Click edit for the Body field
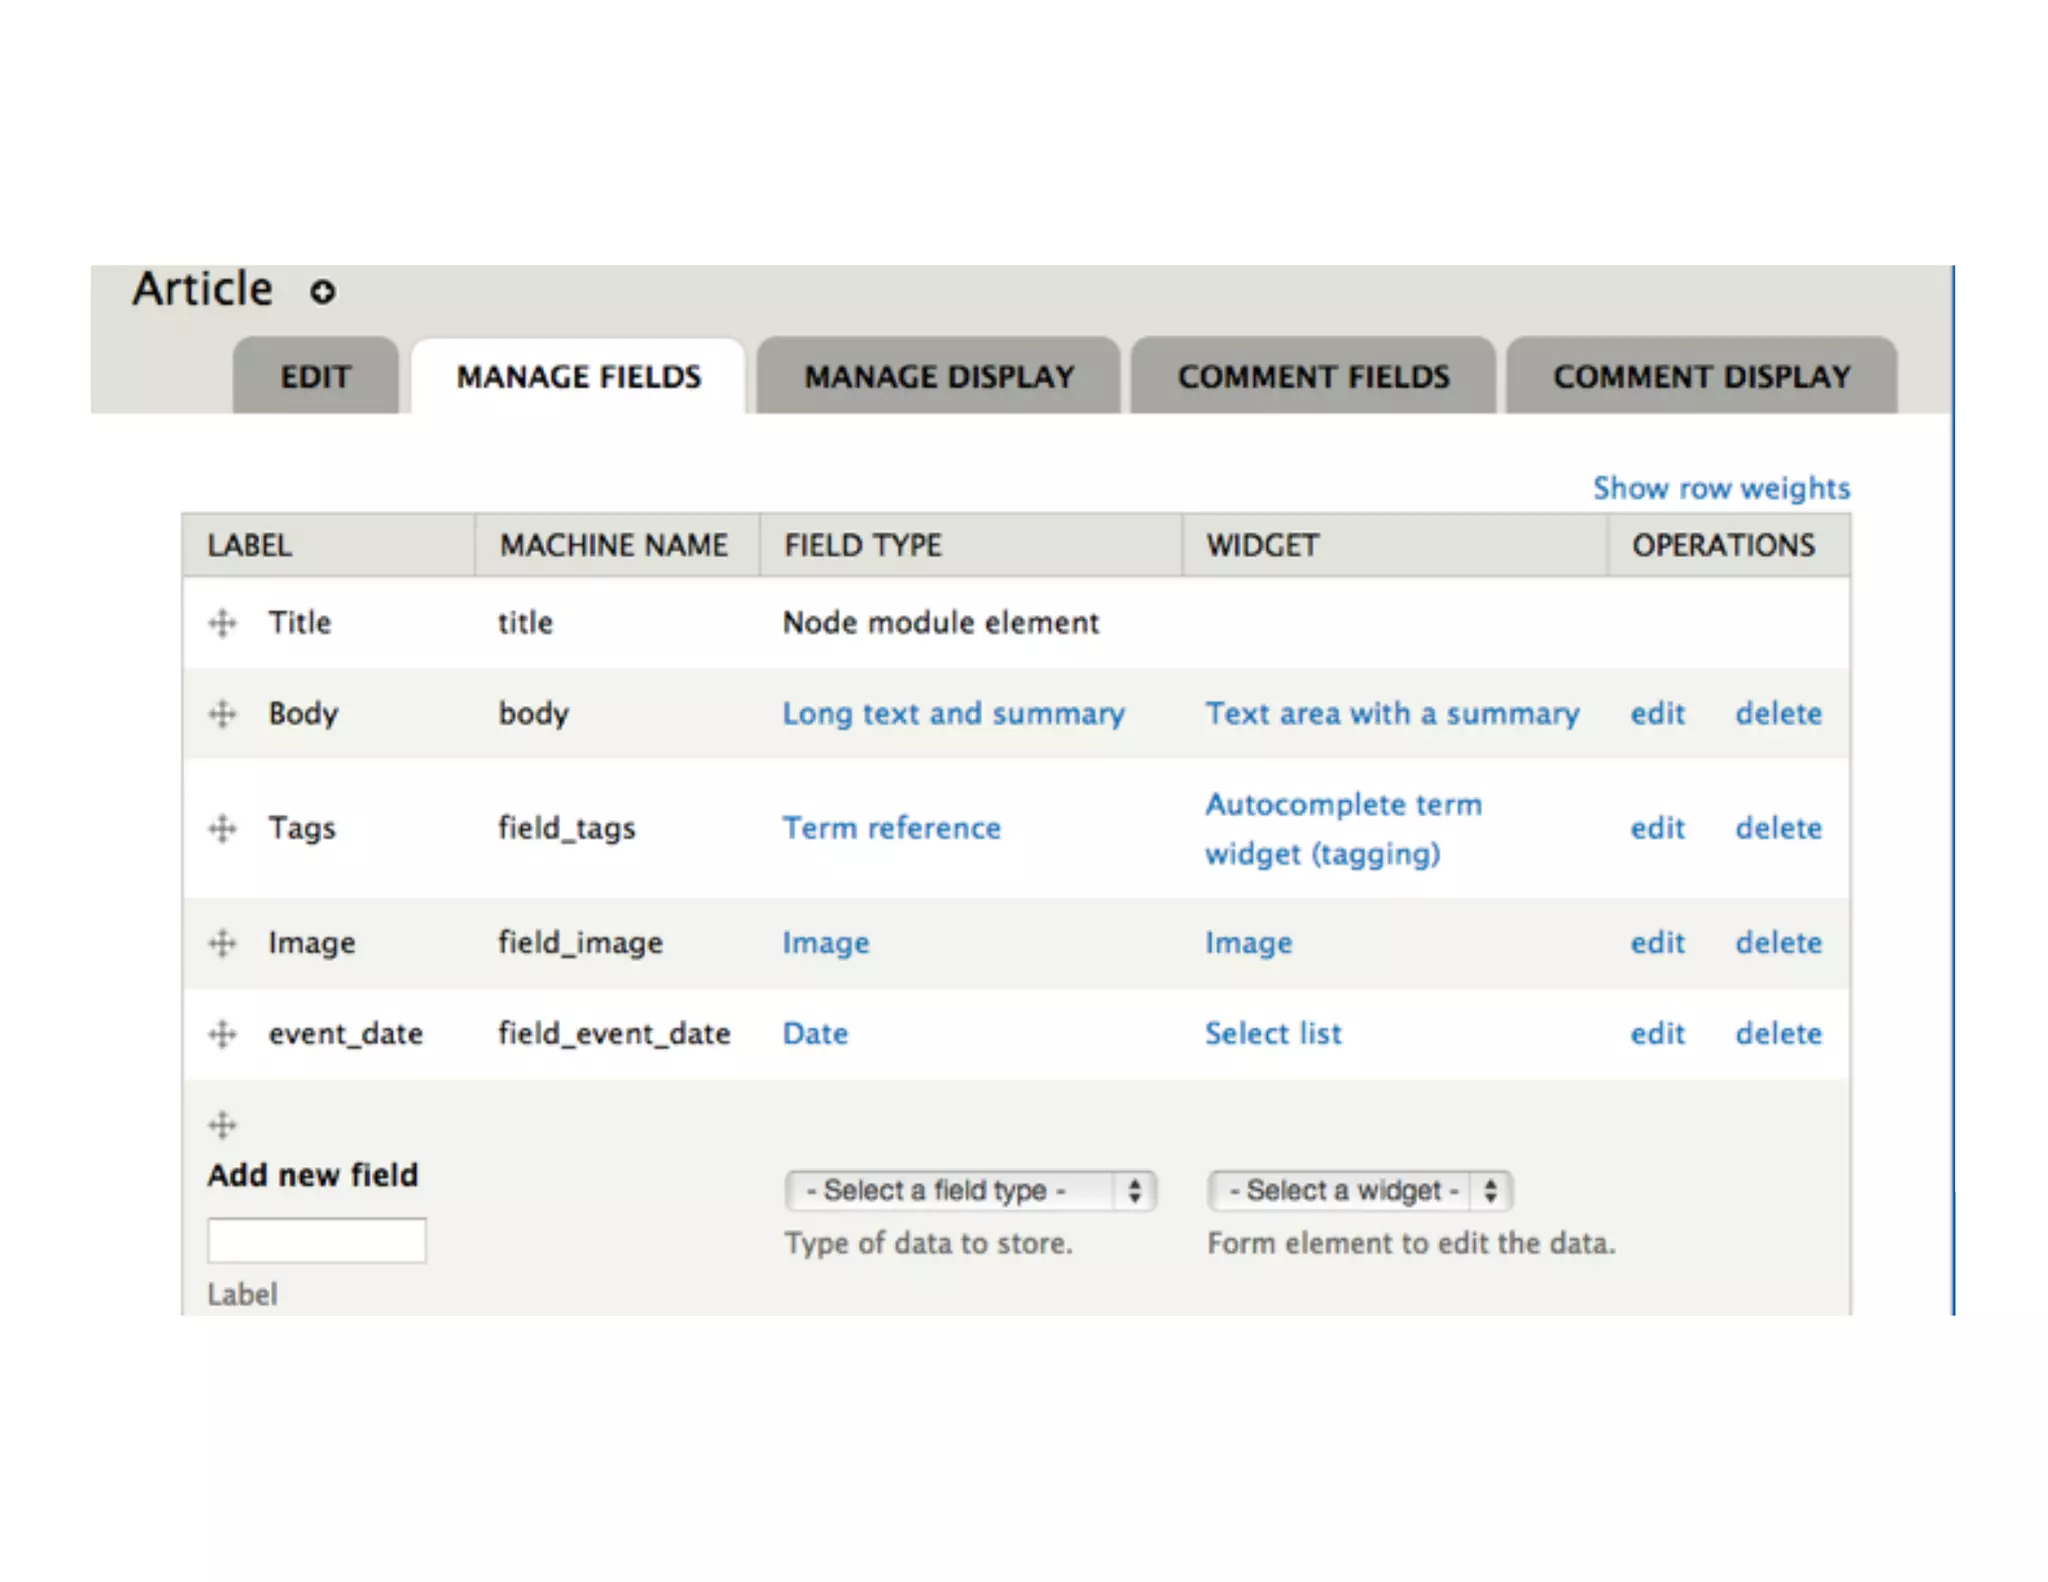This screenshot has width=2048, height=1582. click(x=1657, y=714)
